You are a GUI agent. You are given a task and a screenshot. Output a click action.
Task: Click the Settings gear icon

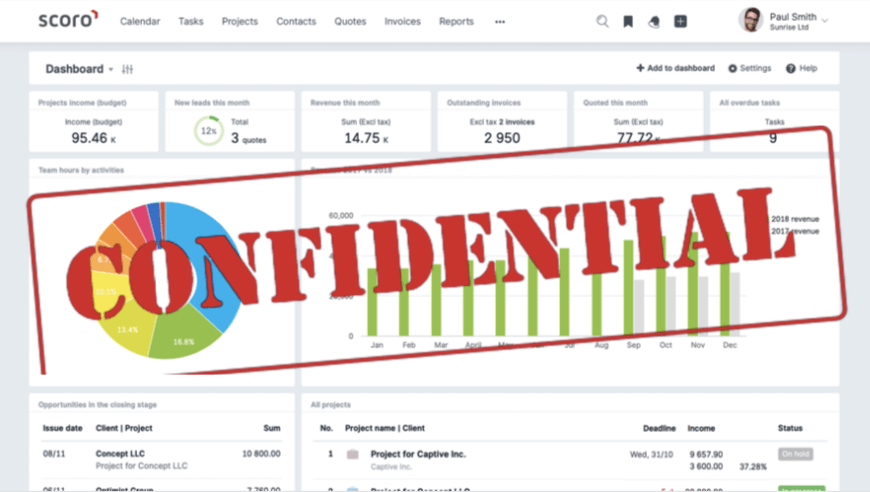[x=732, y=68]
